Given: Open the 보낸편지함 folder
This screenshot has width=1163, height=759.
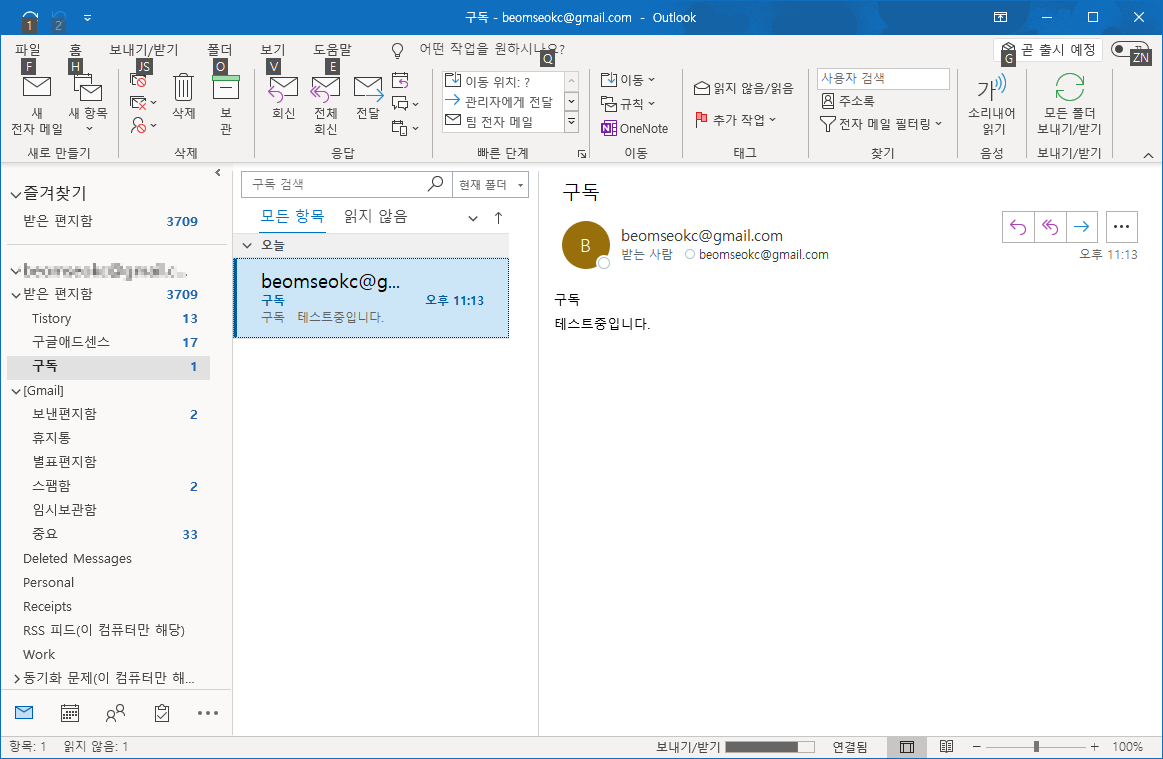Looking at the screenshot, I should click(108, 414).
